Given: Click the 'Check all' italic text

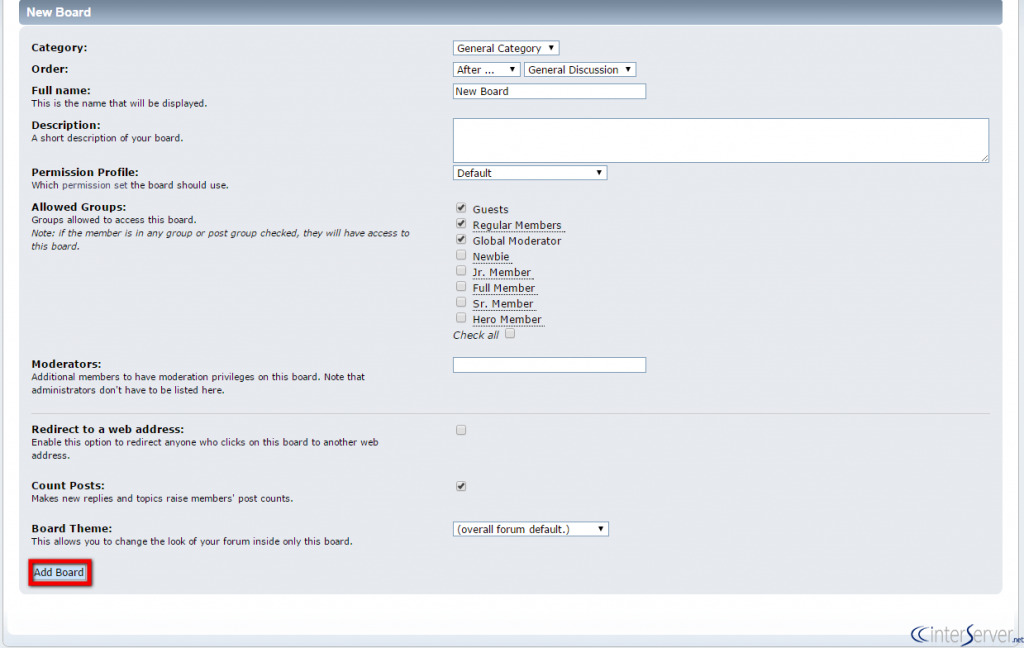Looking at the screenshot, I should click(476, 335).
